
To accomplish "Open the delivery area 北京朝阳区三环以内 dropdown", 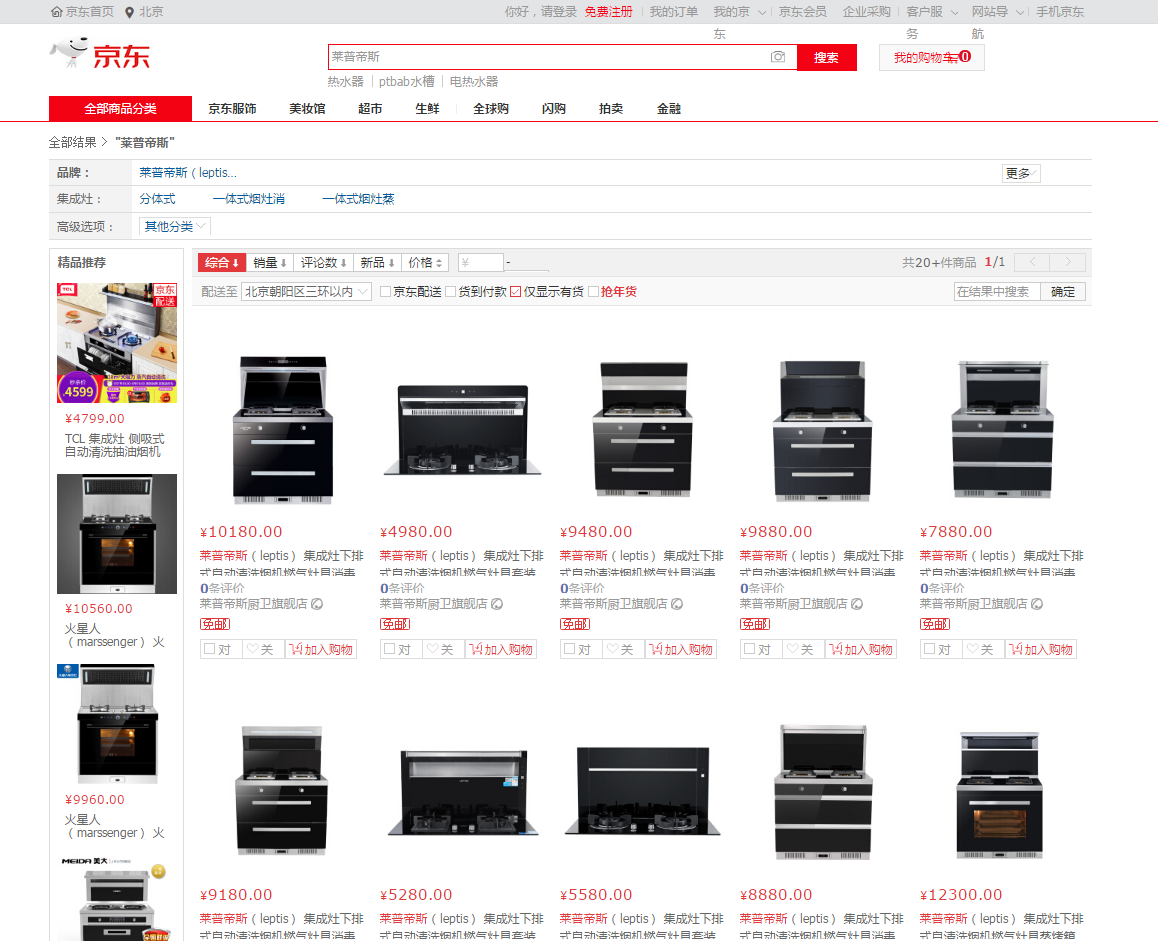I will 306,292.
